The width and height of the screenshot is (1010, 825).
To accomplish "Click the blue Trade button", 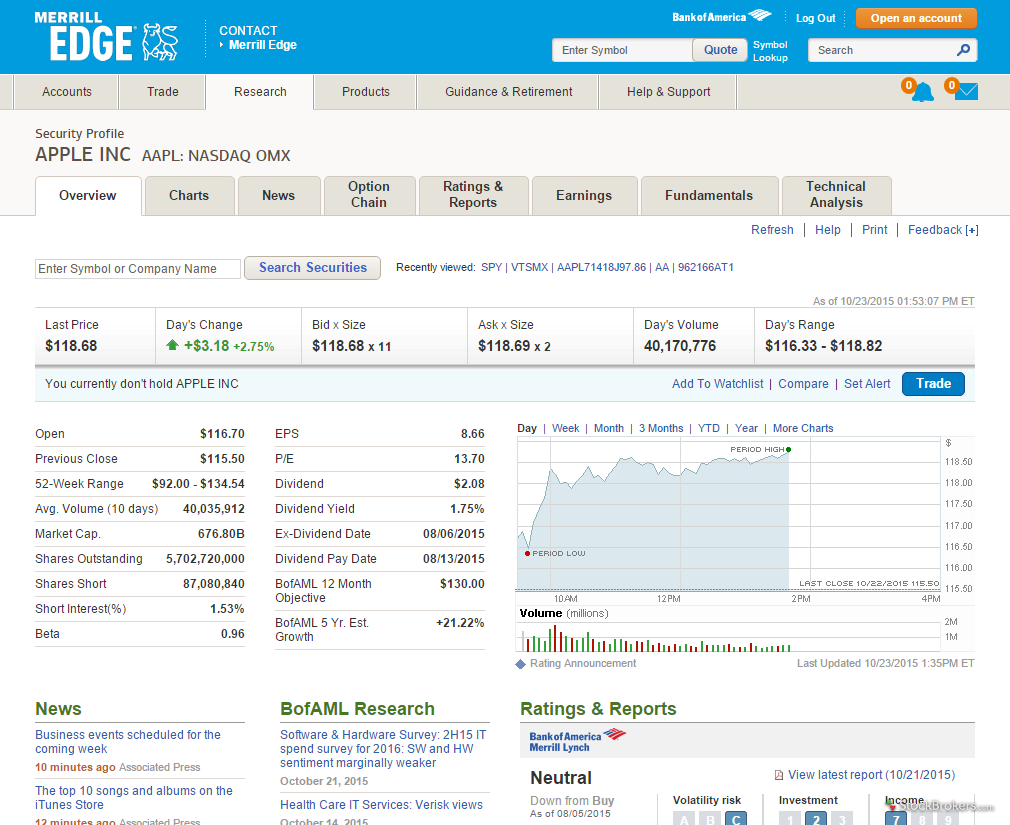I will pos(933,384).
